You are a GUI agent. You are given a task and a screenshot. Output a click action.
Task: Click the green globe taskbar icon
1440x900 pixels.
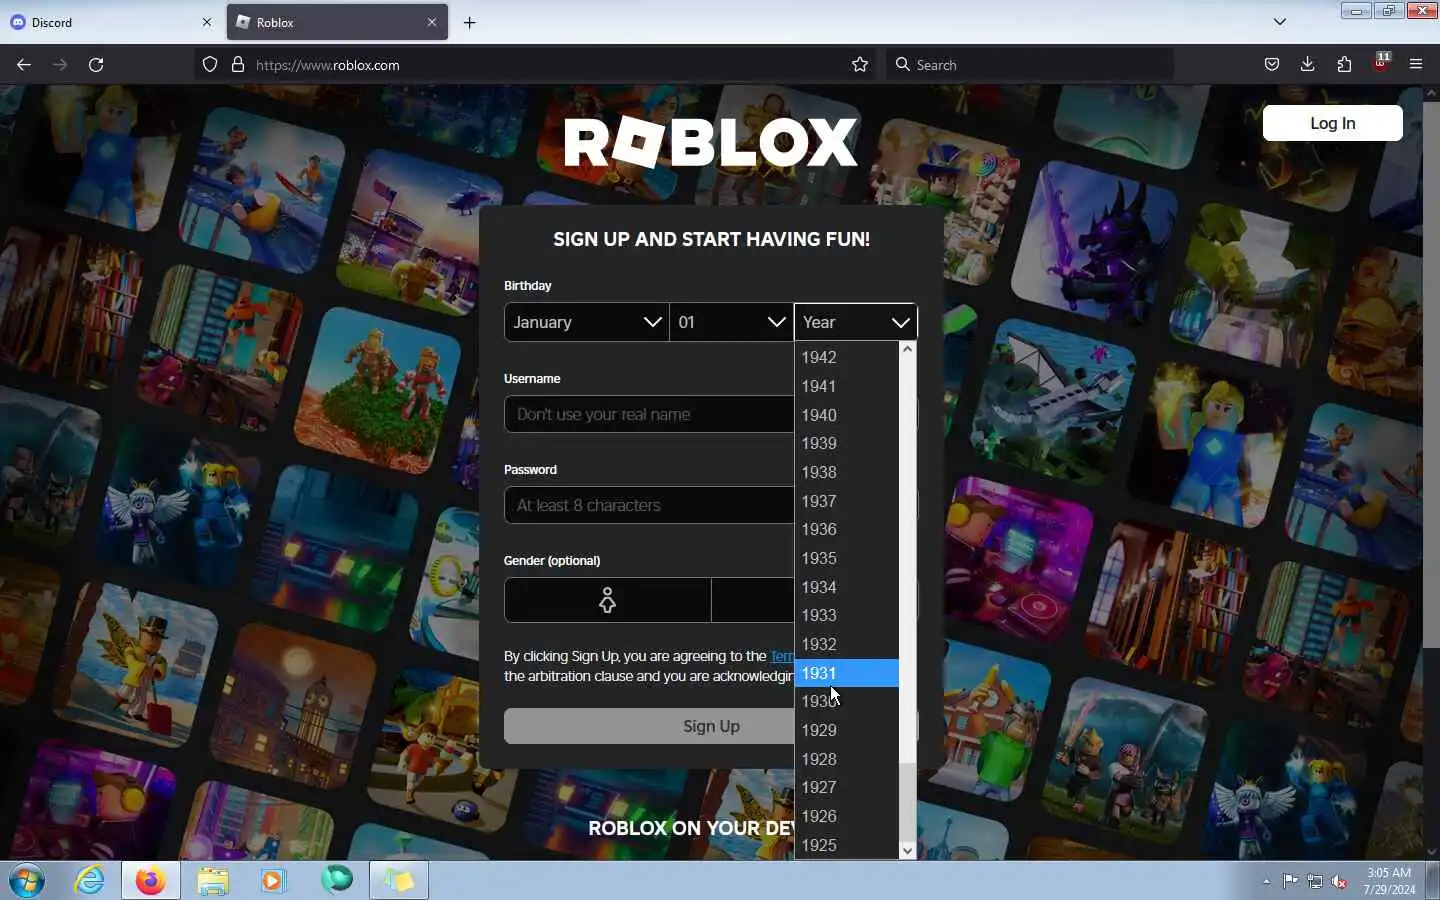coord(337,880)
